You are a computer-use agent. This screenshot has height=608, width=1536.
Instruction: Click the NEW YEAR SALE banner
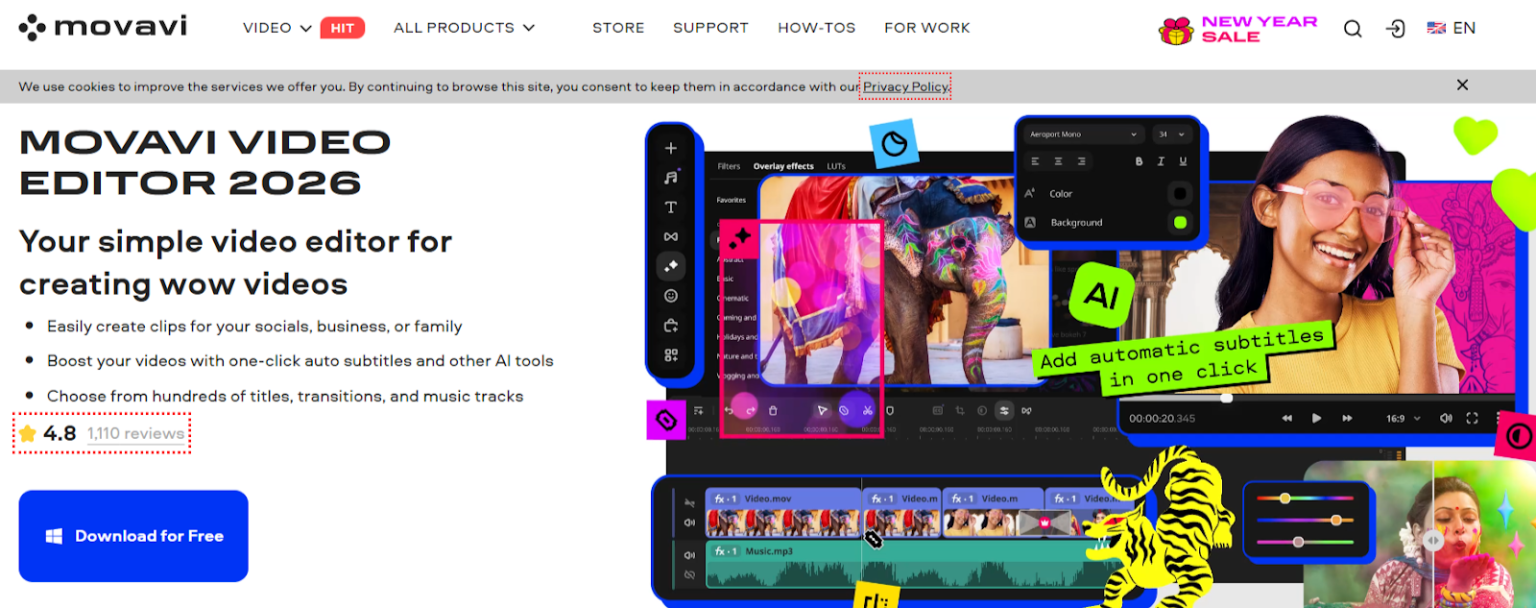point(1238,29)
